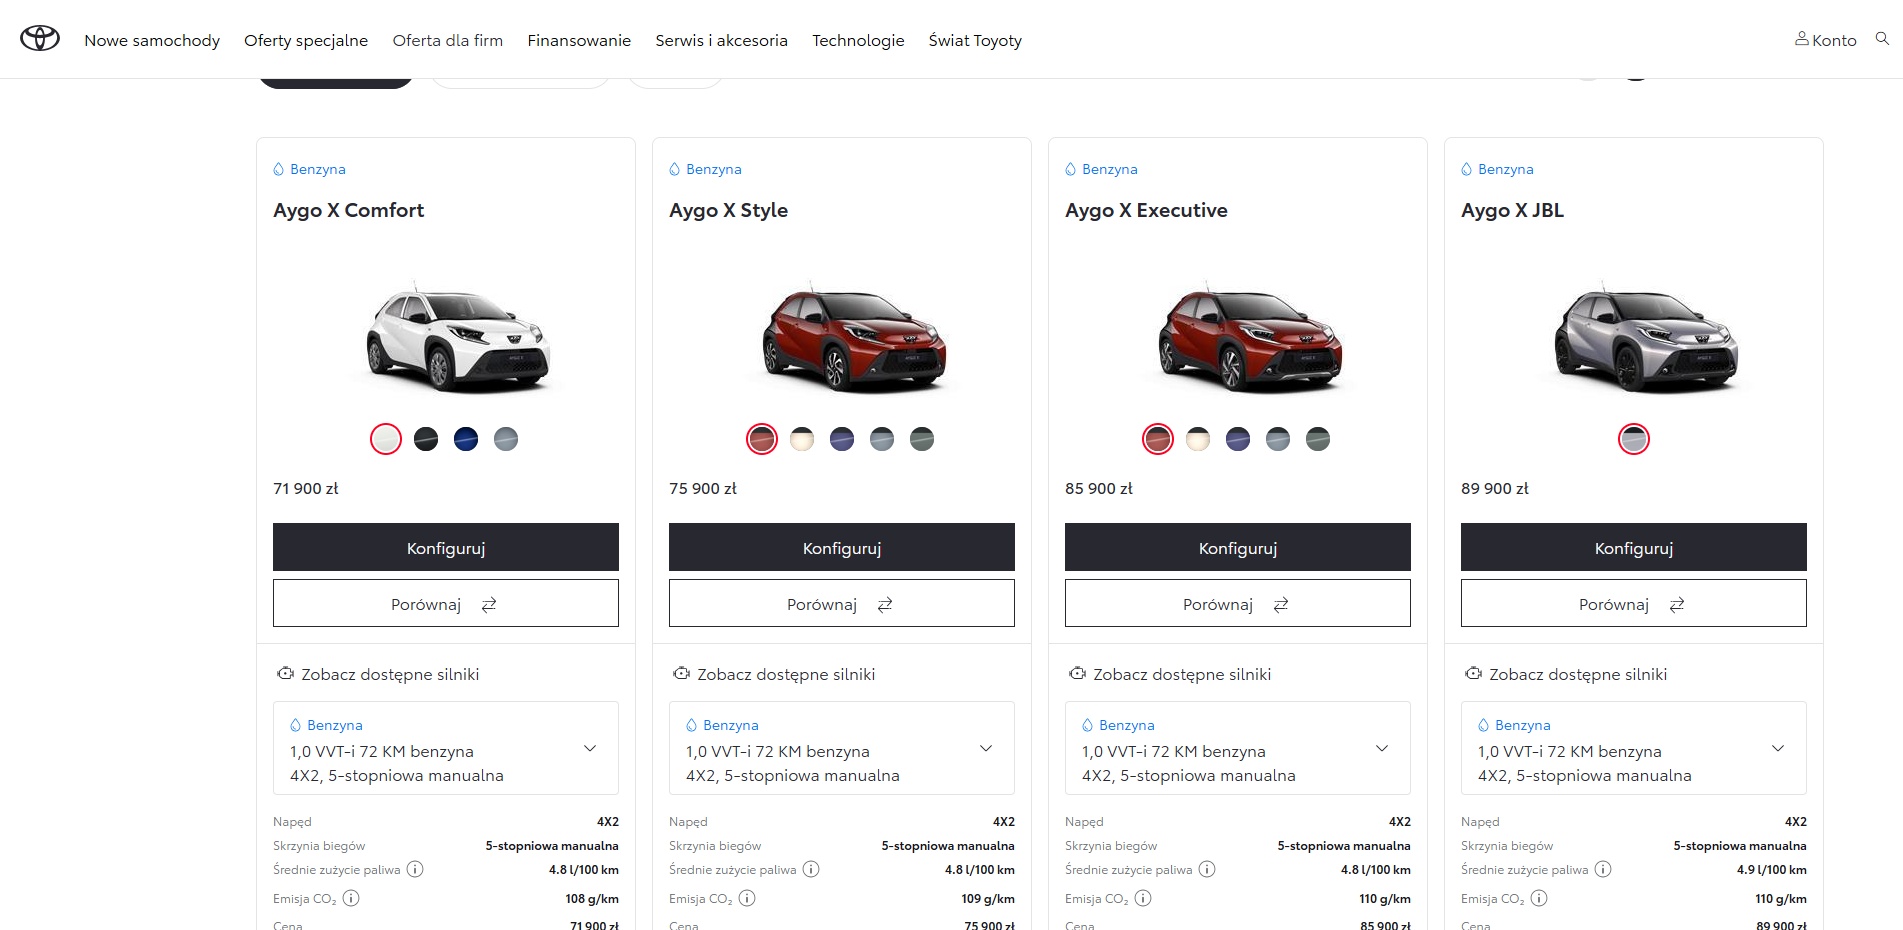Select beige color swatch for Executive
1903x930 pixels.
click(1198, 439)
